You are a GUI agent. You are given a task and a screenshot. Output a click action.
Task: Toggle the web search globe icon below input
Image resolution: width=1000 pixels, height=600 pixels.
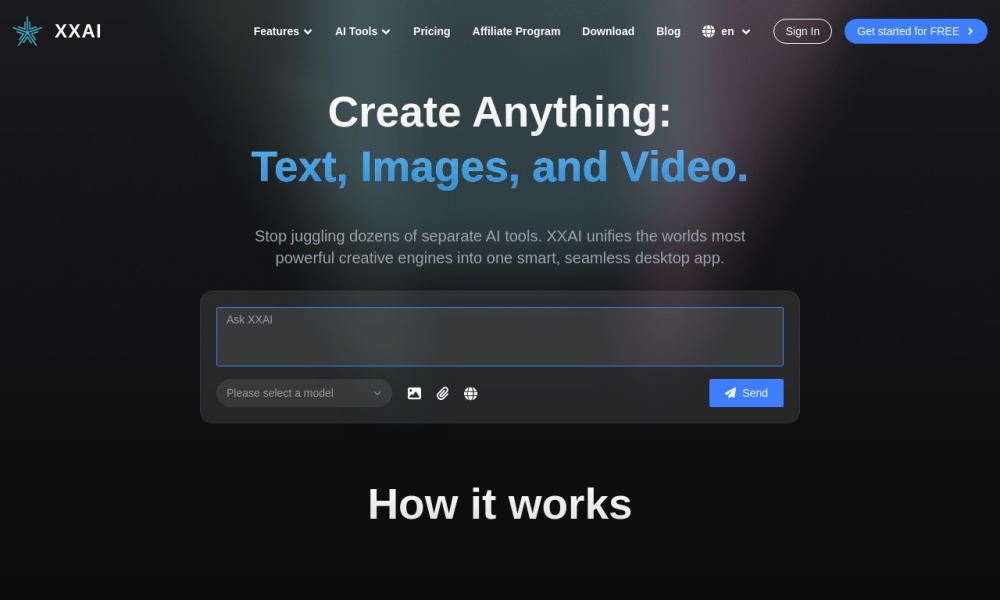coord(471,393)
